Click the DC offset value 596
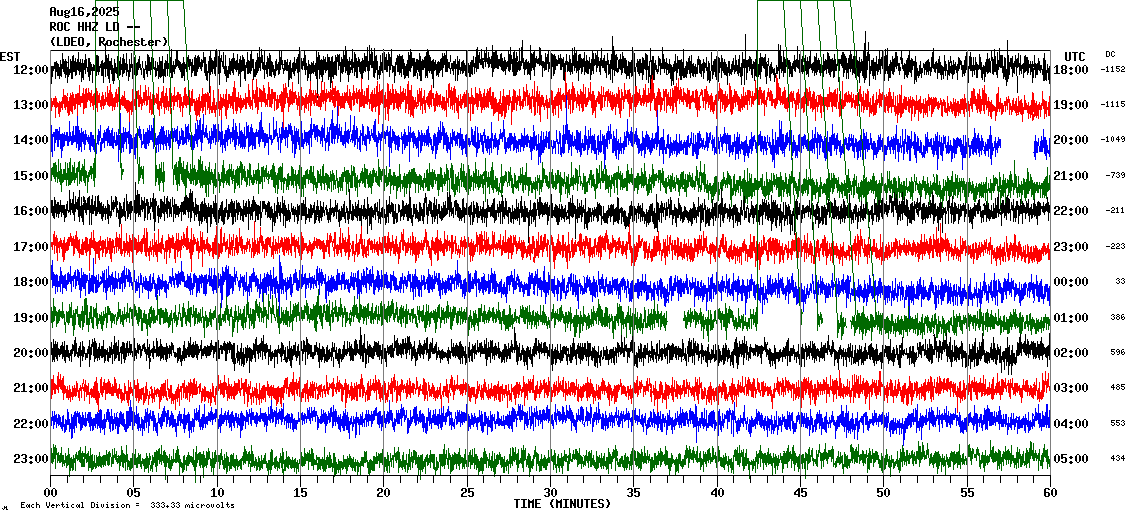The width and height of the screenshot is (1130, 519). pos(1117,353)
